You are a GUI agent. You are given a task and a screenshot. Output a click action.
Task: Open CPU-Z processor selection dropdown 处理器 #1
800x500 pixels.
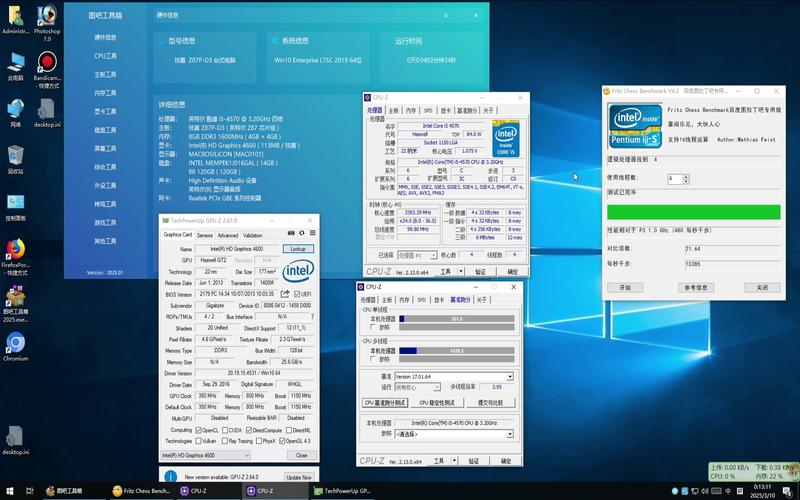417,255
